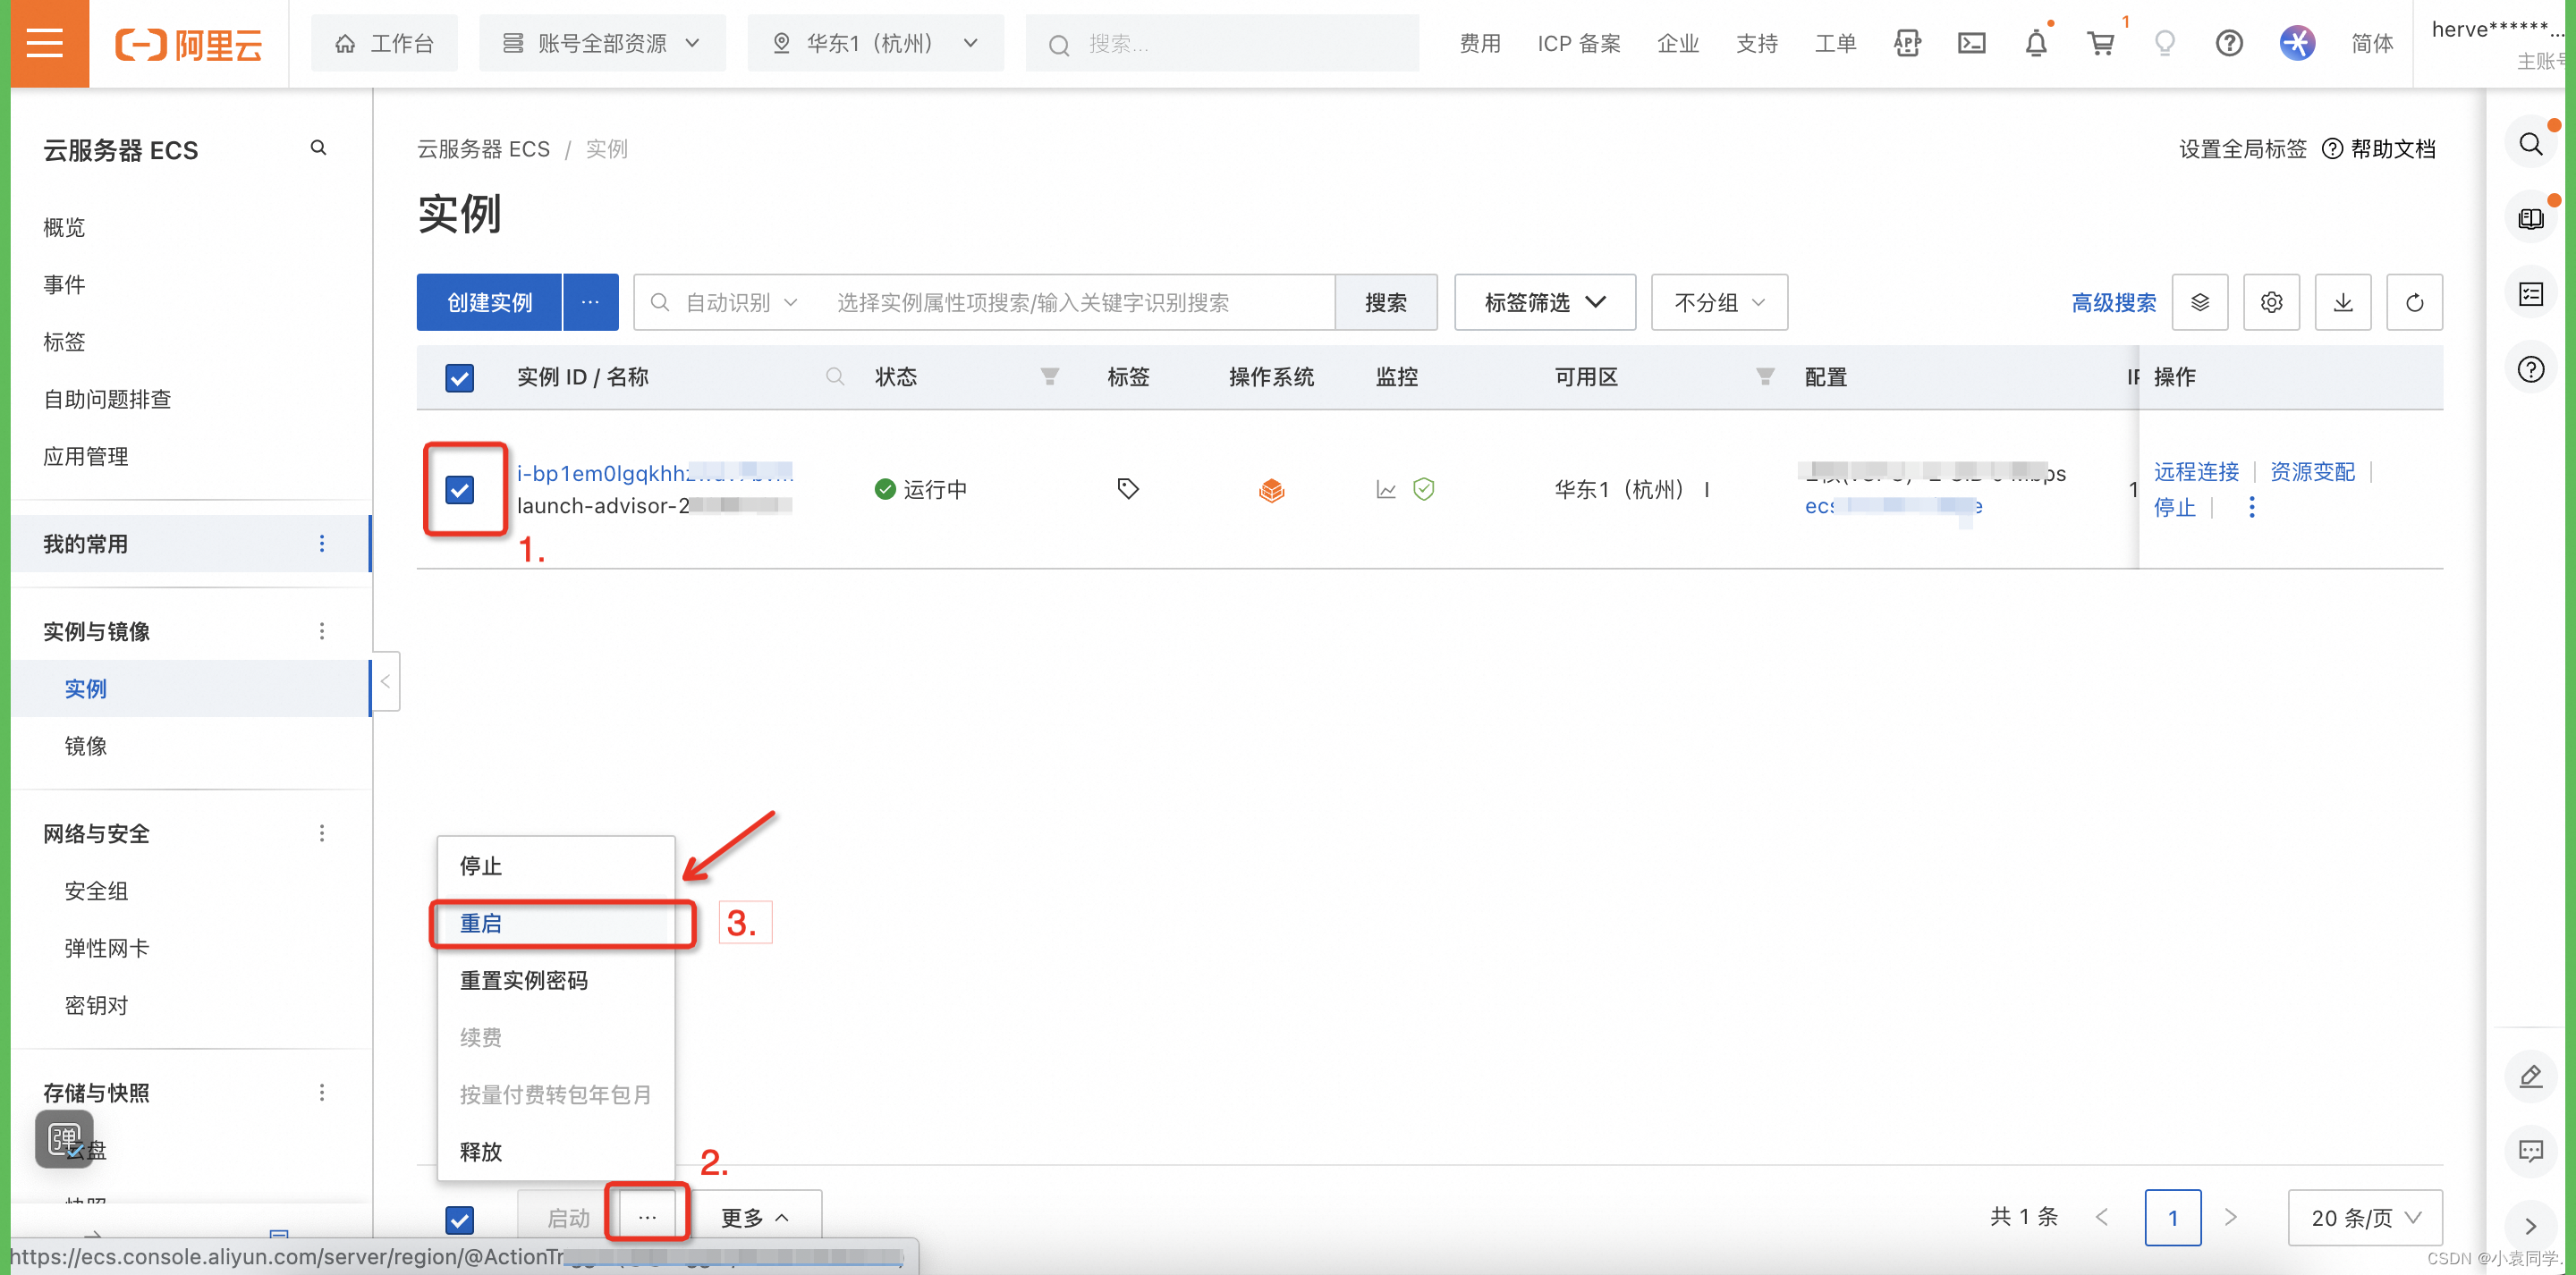This screenshot has width=2576, height=1275.
Task: Toggle select-all checkbox in table header
Action: tap(460, 378)
